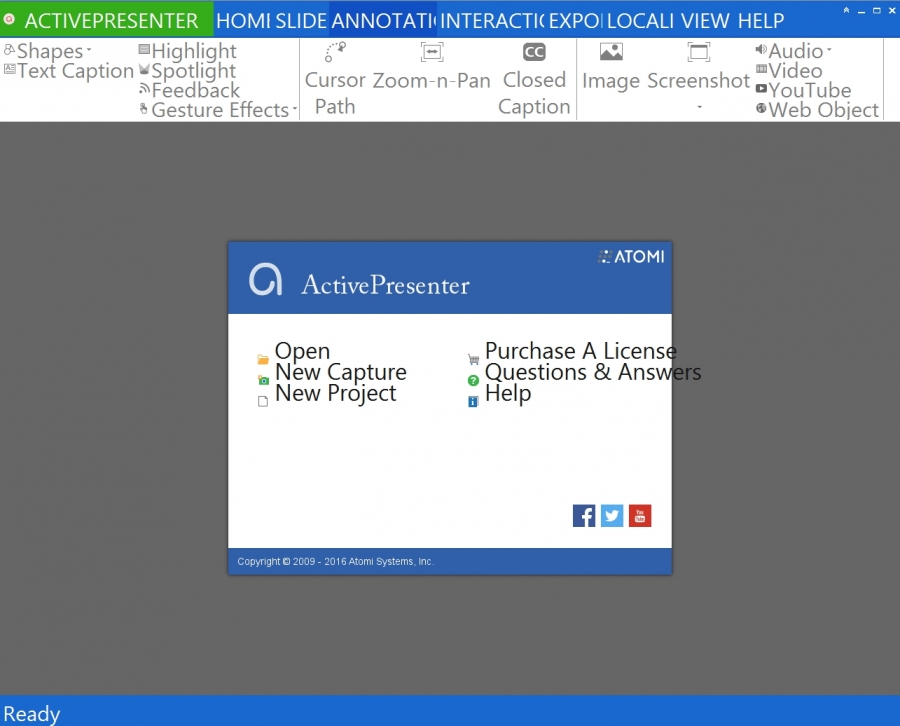Viewport: 900px width, 726px height.
Task: Insert a Closed Caption
Action: [534, 80]
